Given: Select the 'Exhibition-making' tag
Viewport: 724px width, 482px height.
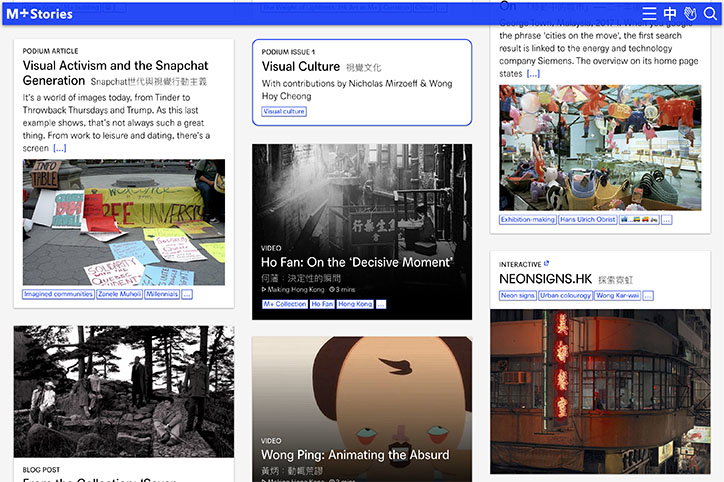Looking at the screenshot, I should [528, 220].
